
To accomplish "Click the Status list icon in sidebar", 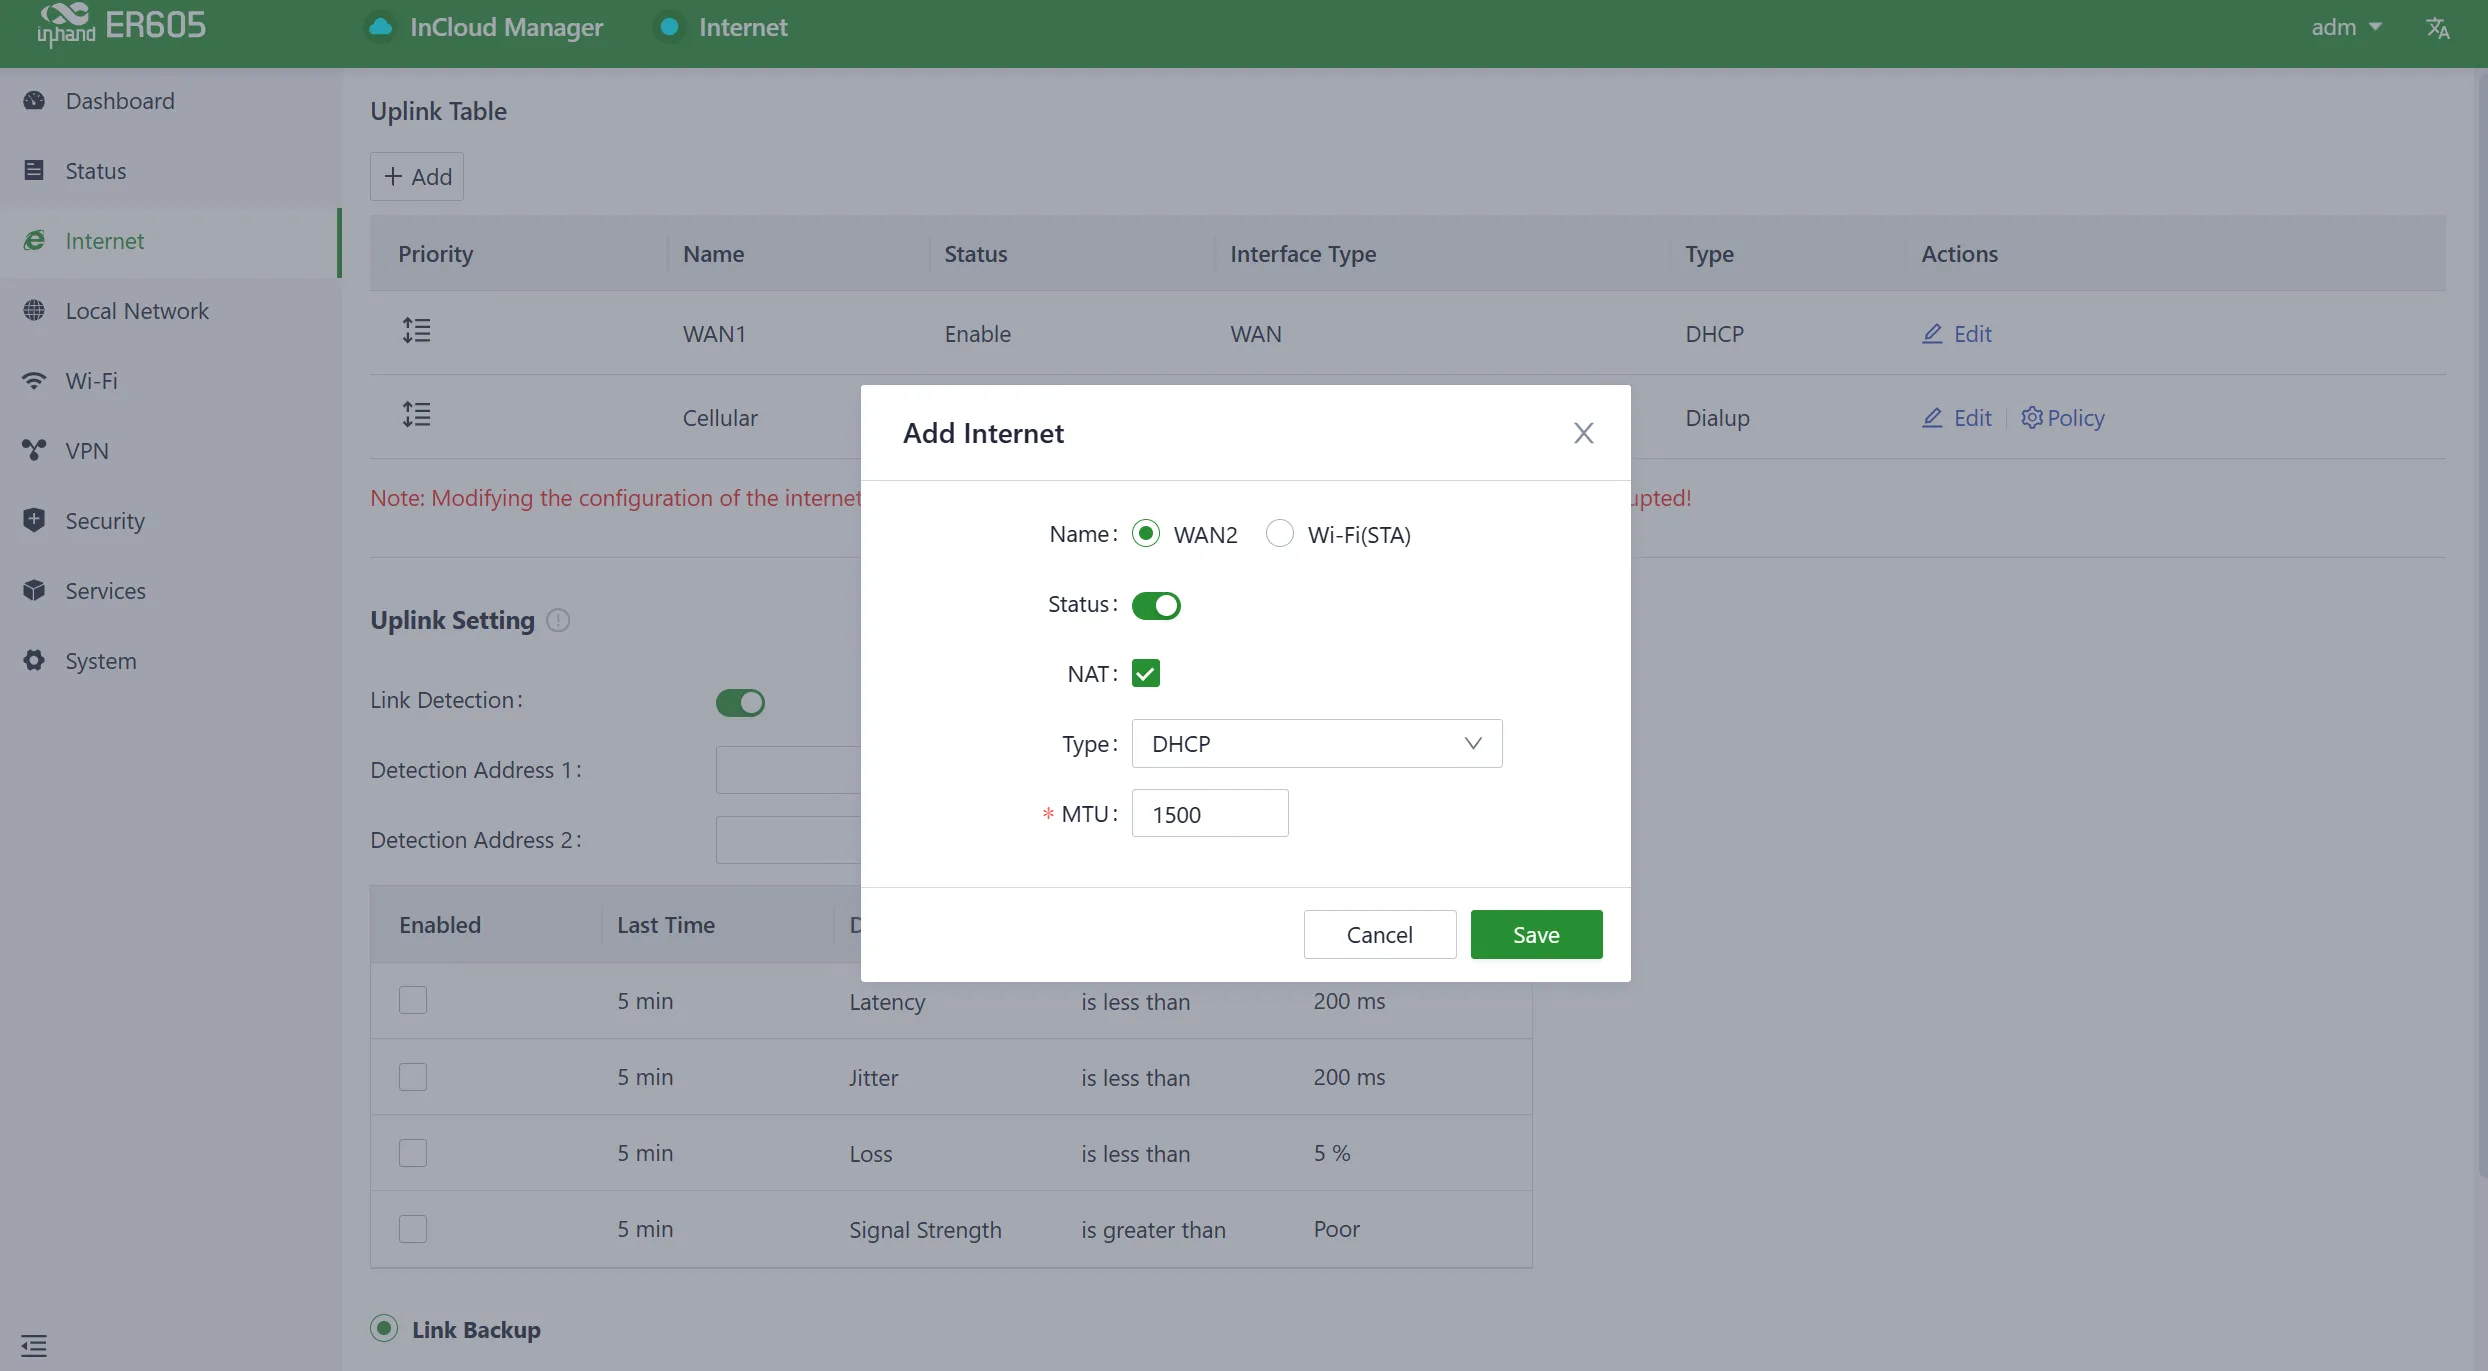I will pyautogui.click(x=34, y=171).
